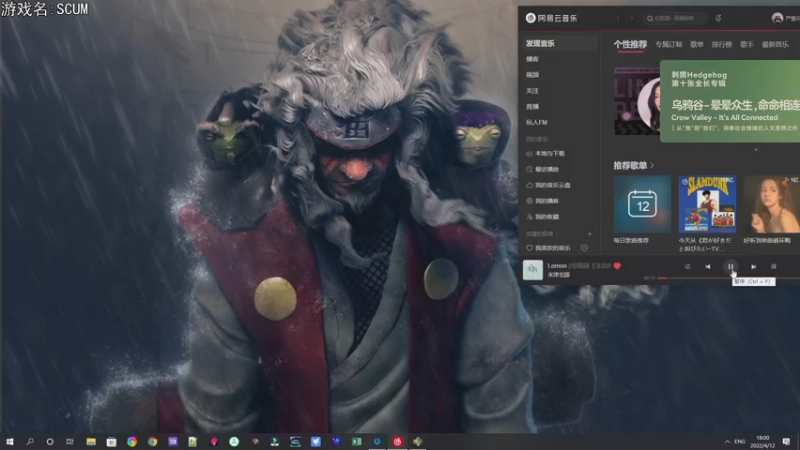Open the 每日歌曲推荐 calendar card
Image resolution: width=800 pixels, height=450 pixels.
(x=642, y=204)
